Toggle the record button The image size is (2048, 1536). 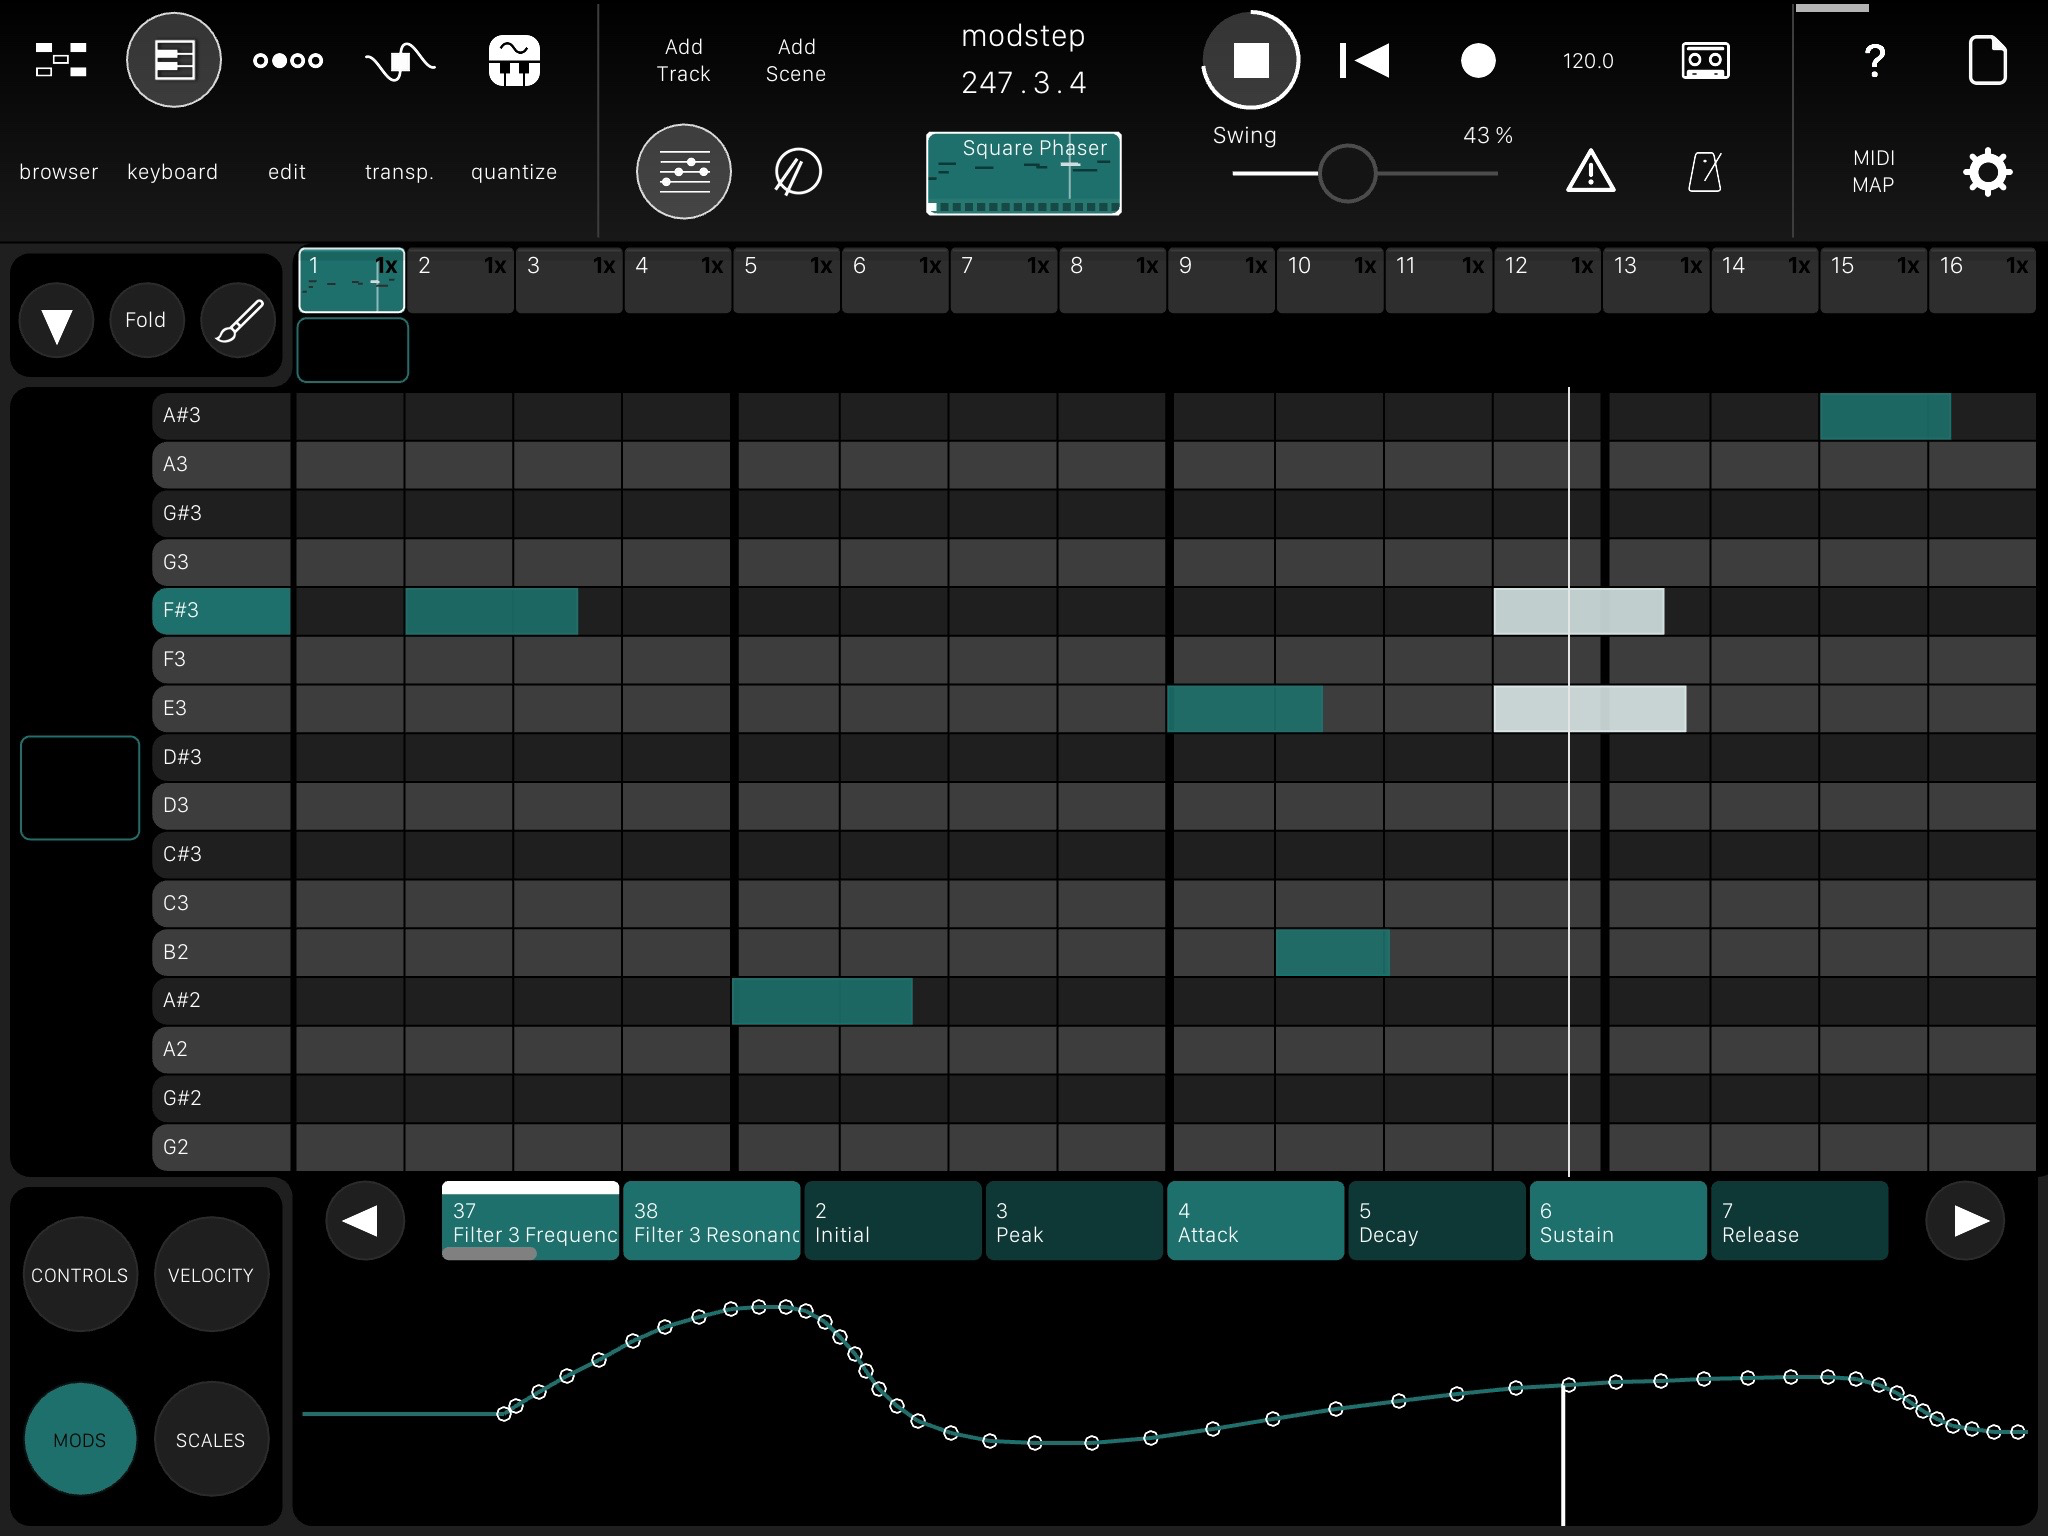click(1478, 60)
